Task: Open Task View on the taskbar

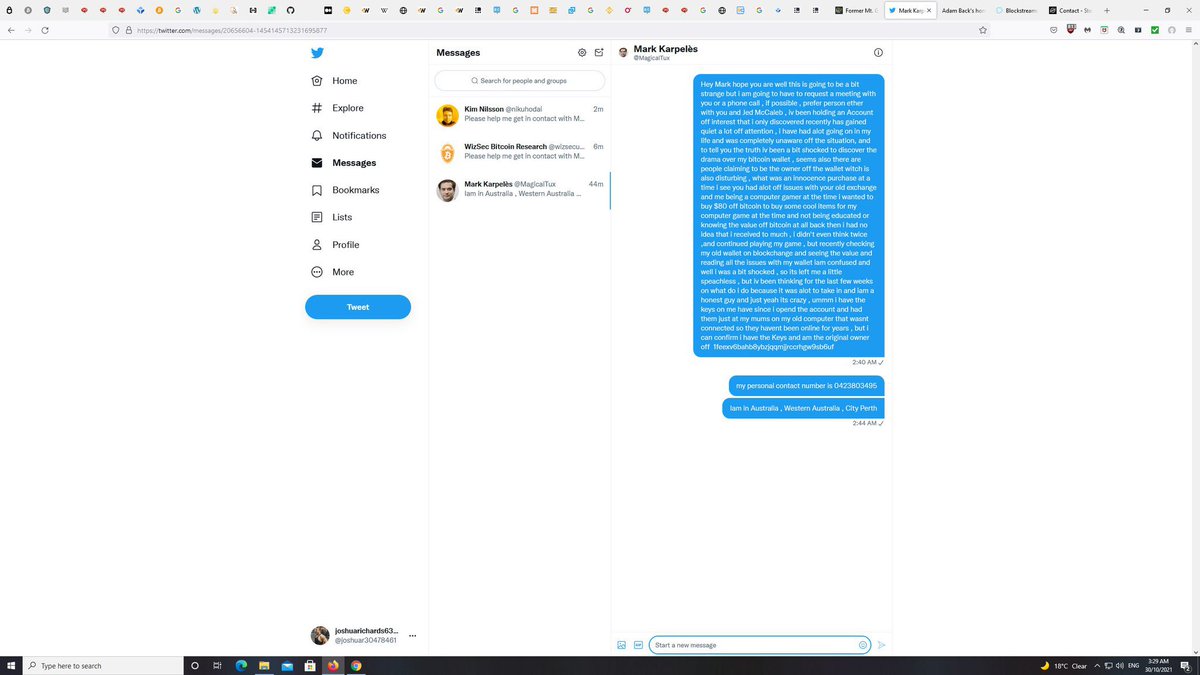Action: pyautogui.click(x=217, y=665)
